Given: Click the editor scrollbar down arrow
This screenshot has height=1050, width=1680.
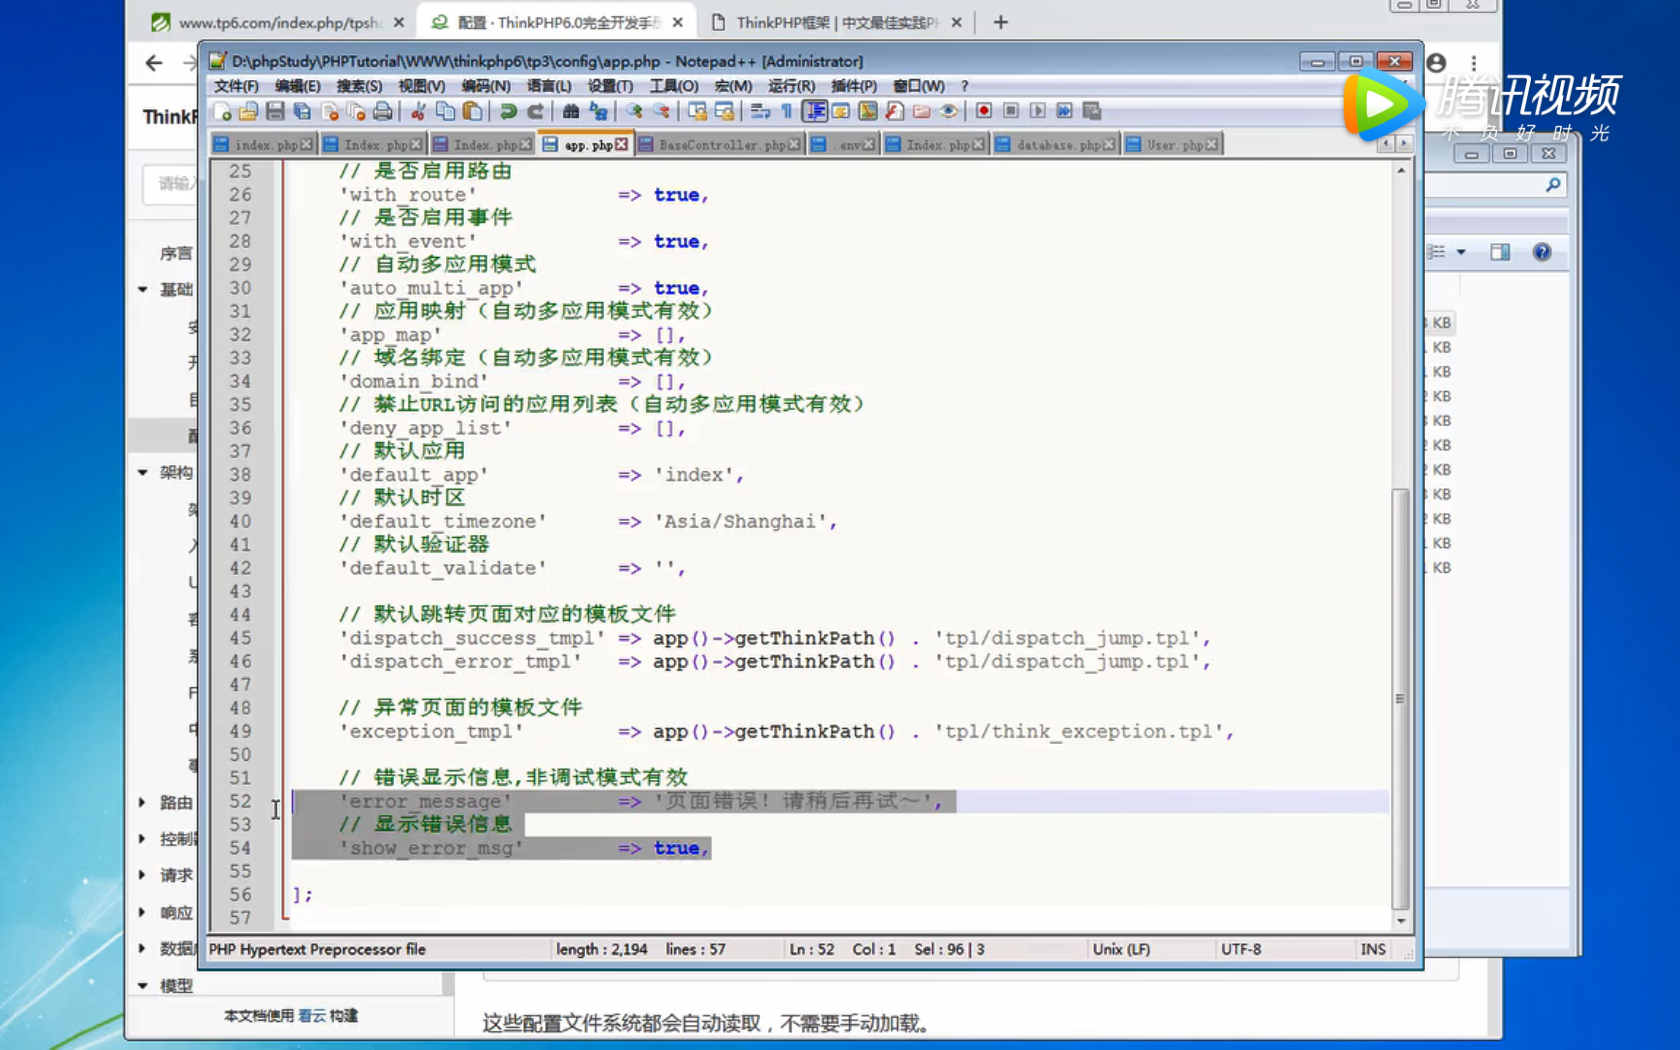Looking at the screenshot, I should (x=1401, y=920).
